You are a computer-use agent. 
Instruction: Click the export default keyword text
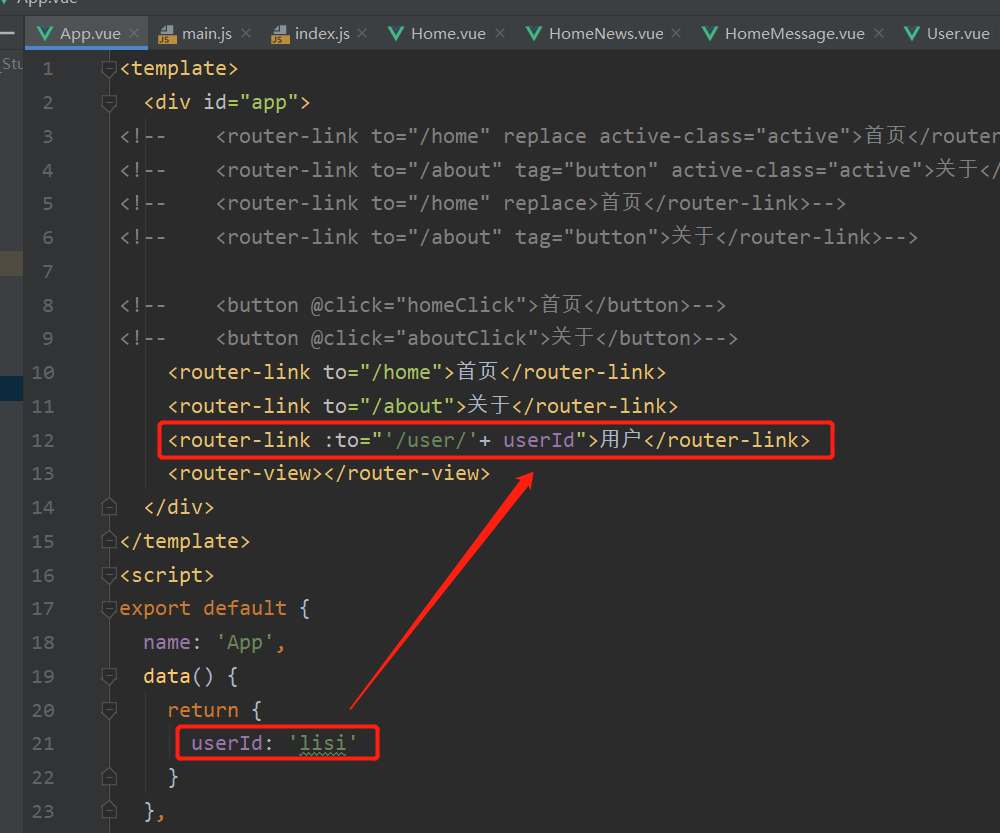coord(203,608)
